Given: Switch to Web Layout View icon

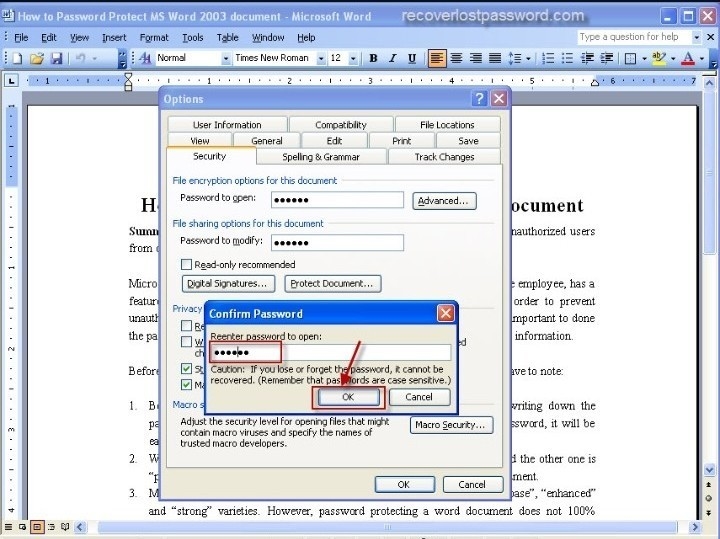Looking at the screenshot, I should point(22,527).
